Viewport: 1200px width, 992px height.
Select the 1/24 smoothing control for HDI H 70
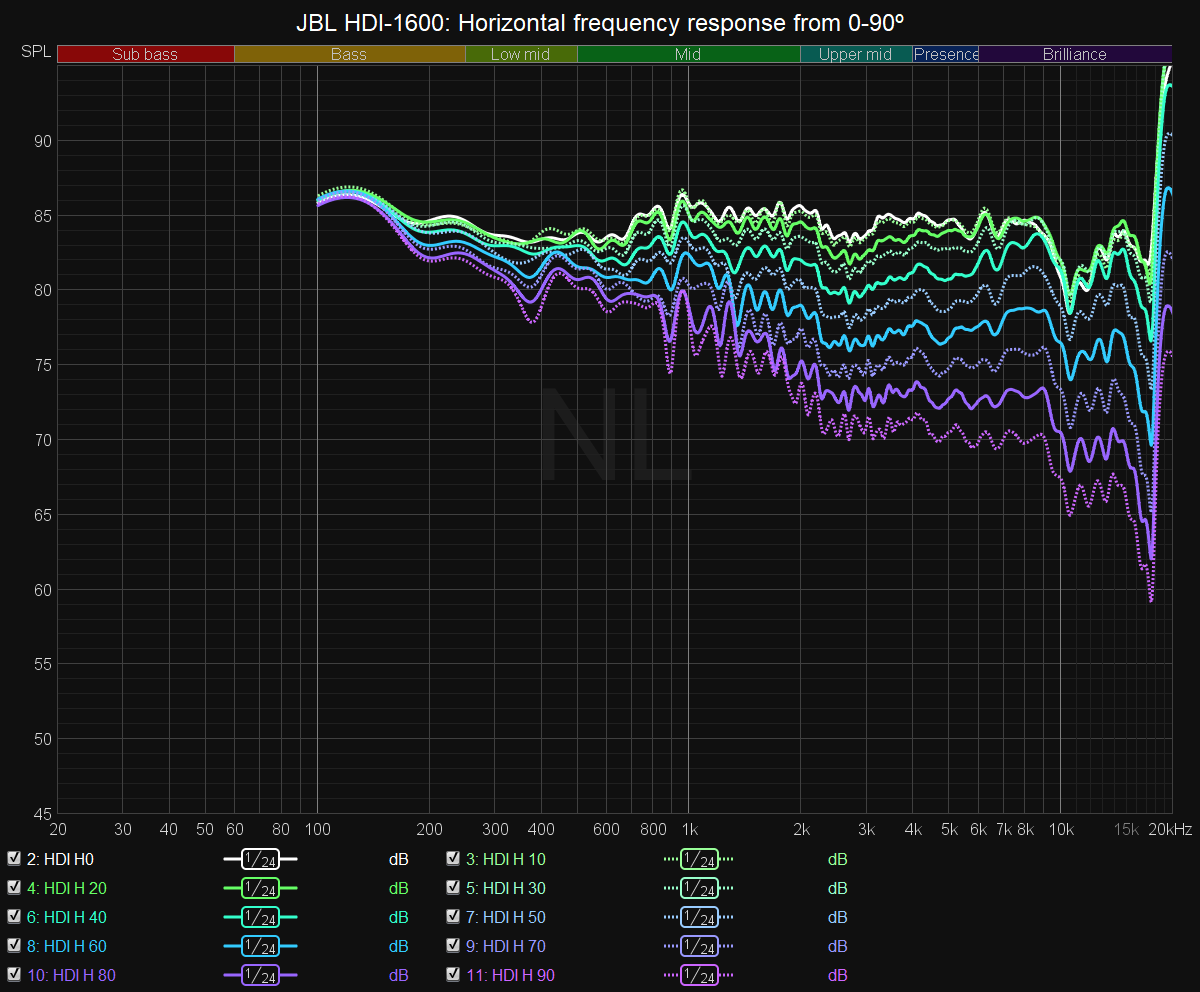[699, 946]
